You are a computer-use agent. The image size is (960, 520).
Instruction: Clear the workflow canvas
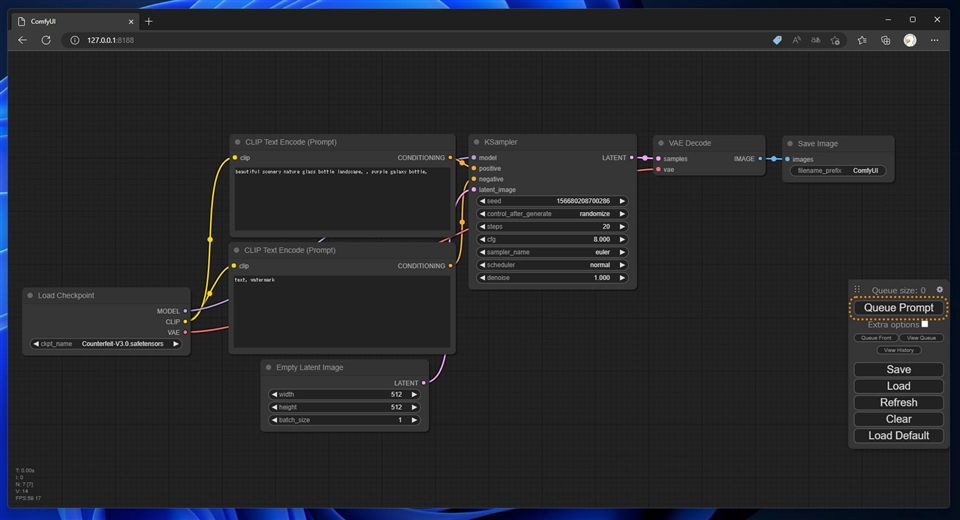coord(898,419)
